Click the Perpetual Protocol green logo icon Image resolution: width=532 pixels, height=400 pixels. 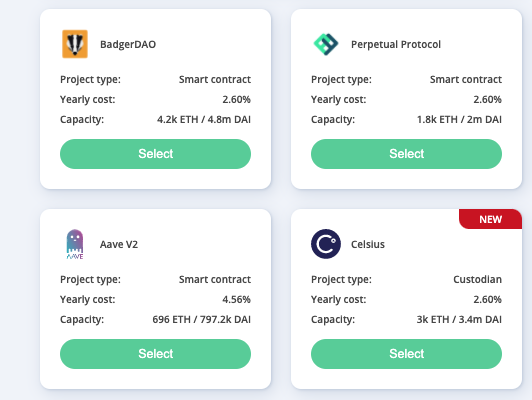(326, 44)
